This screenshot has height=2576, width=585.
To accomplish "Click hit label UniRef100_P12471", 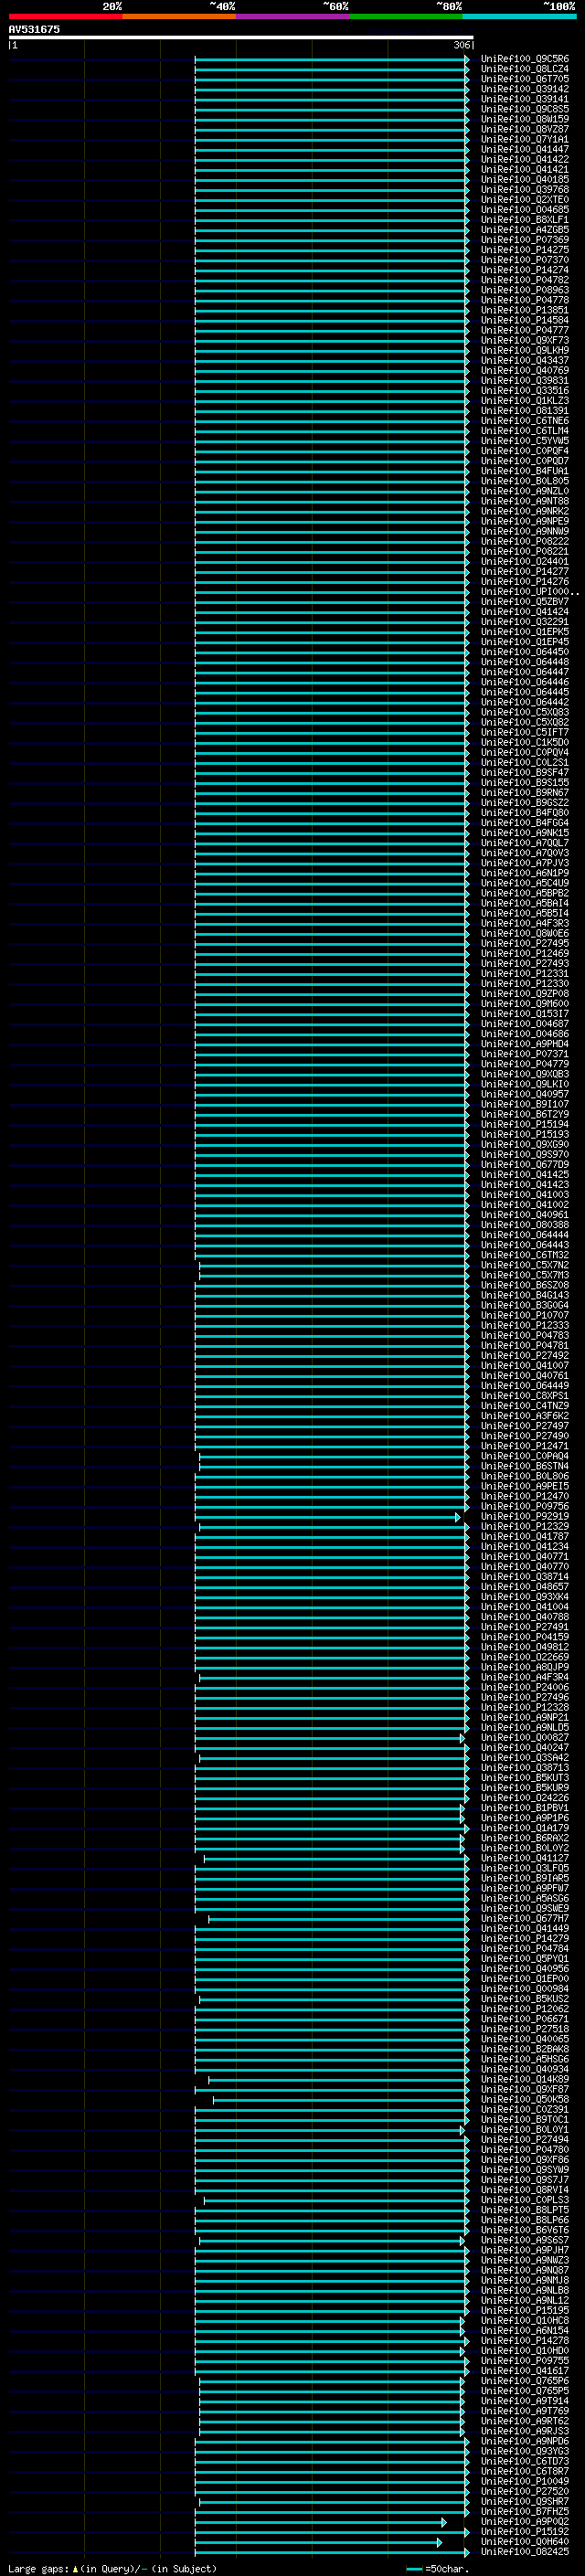I will (x=525, y=1446).
